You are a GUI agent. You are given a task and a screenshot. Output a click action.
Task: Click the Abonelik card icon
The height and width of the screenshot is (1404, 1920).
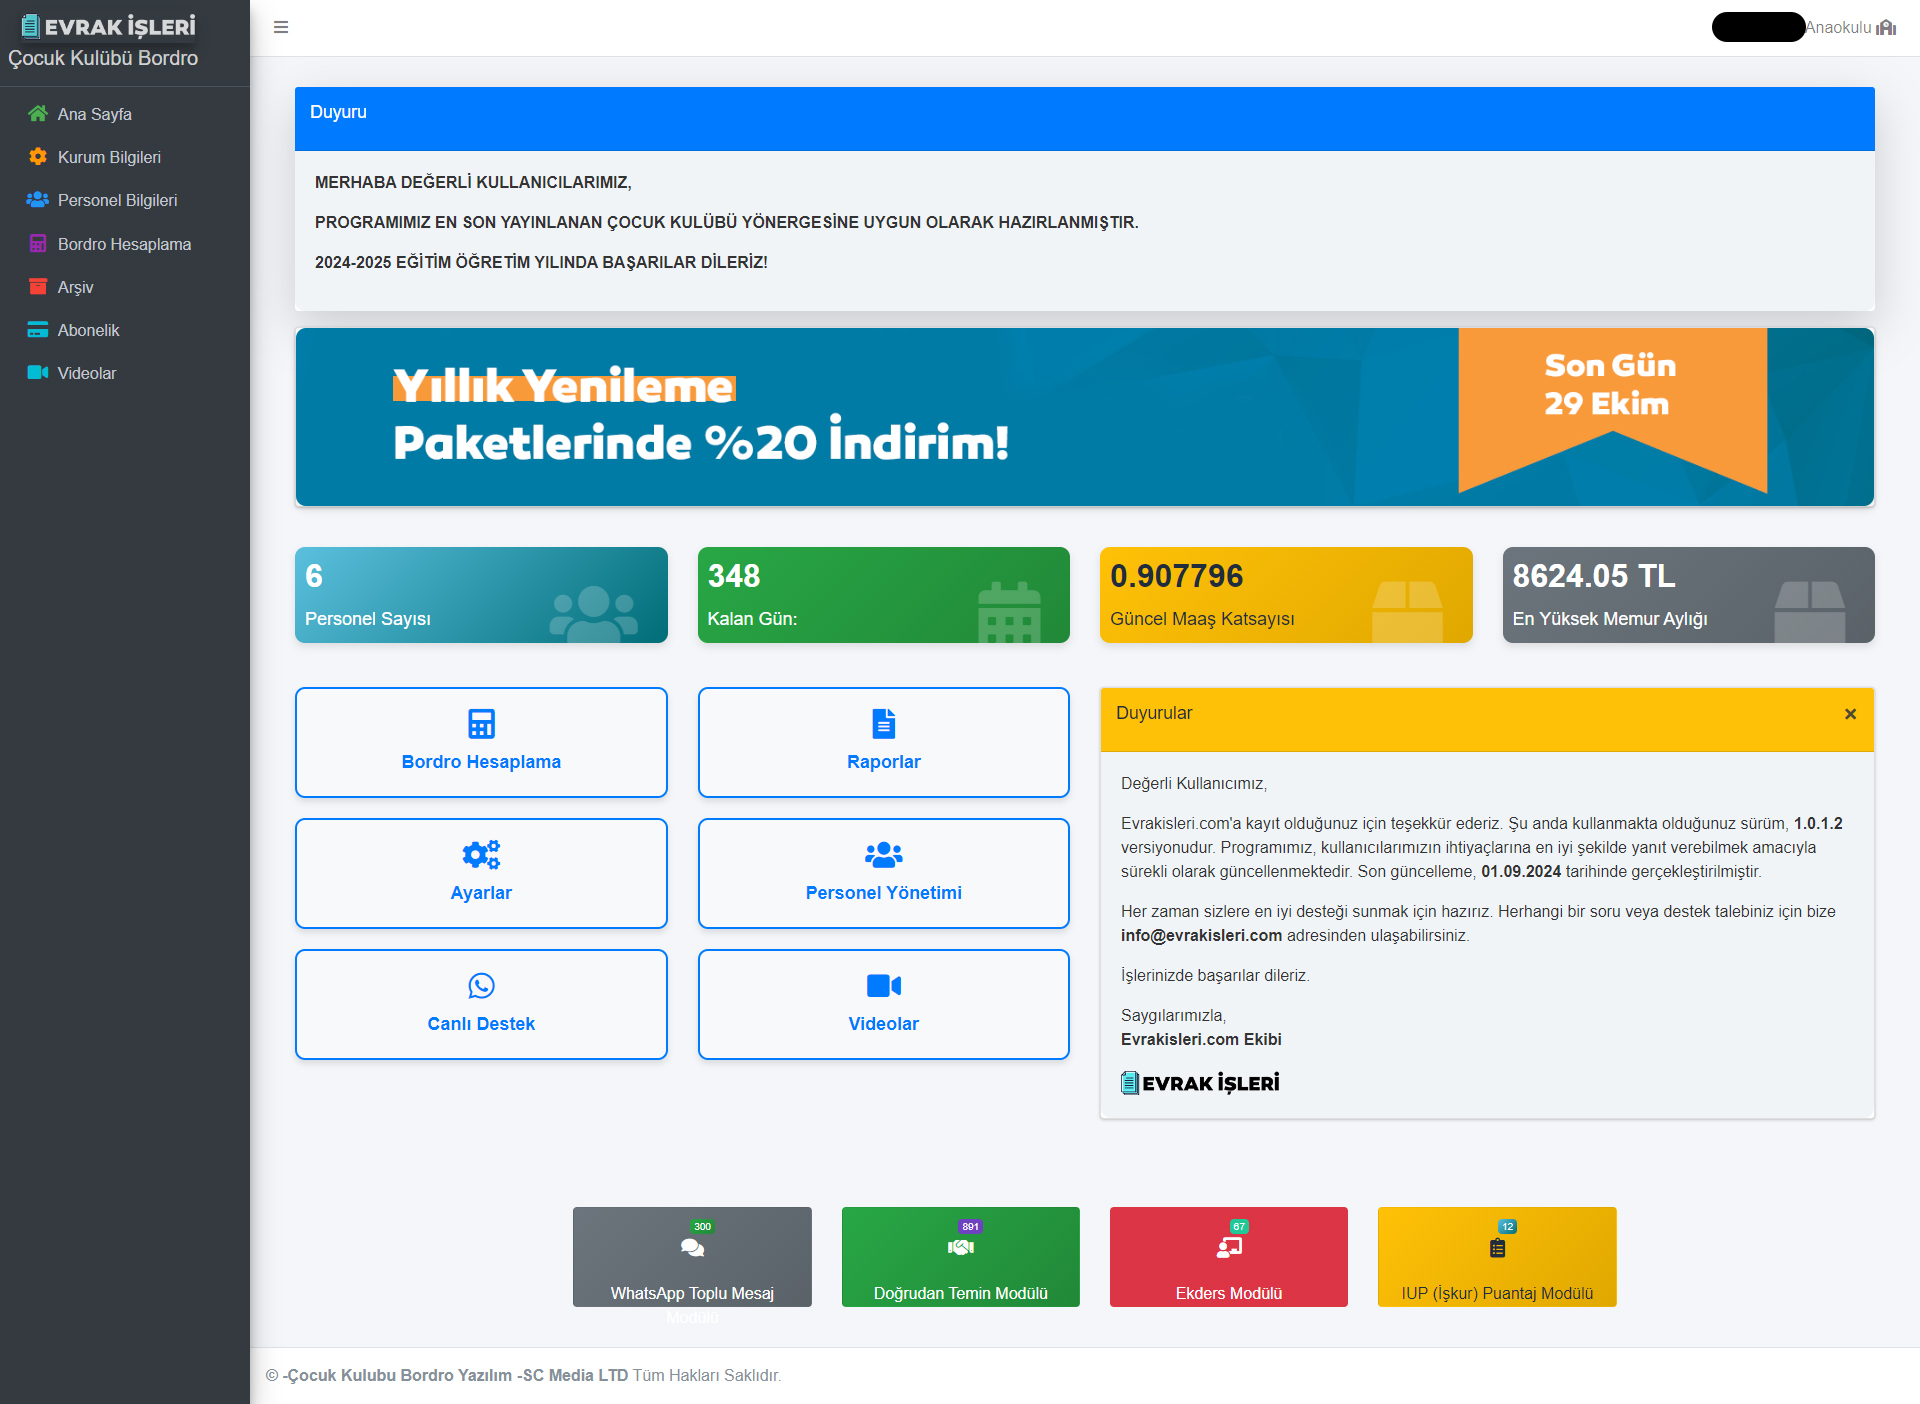pyautogui.click(x=38, y=330)
